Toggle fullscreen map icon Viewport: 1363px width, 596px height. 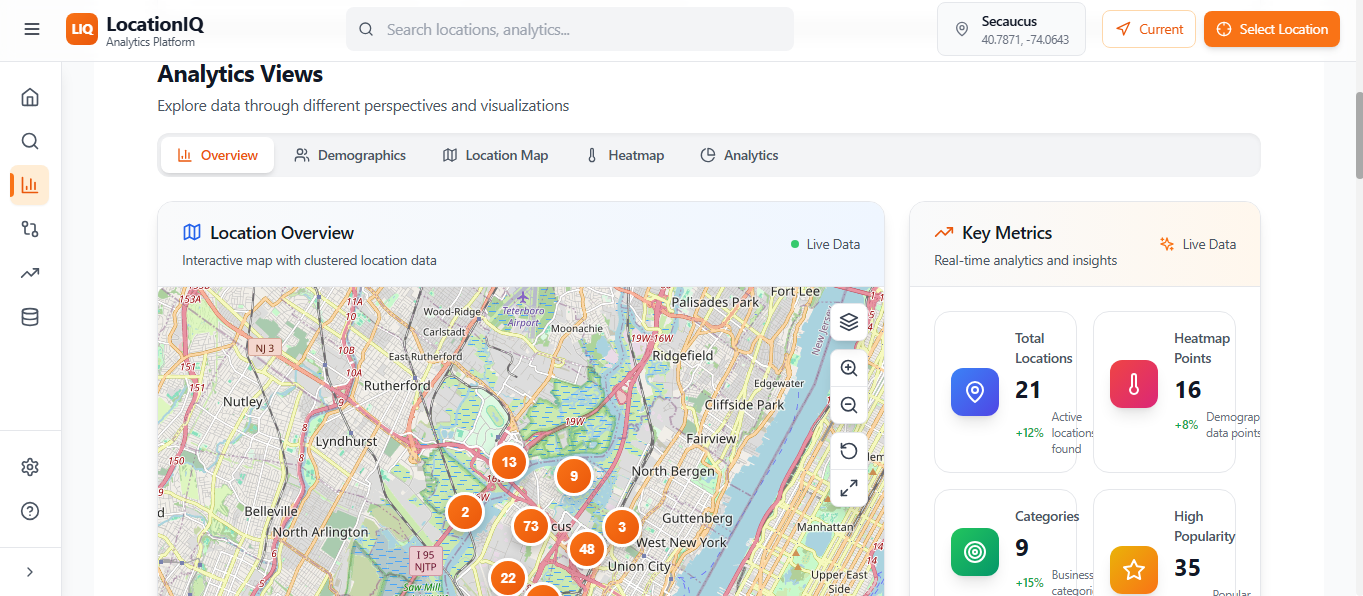coord(849,488)
